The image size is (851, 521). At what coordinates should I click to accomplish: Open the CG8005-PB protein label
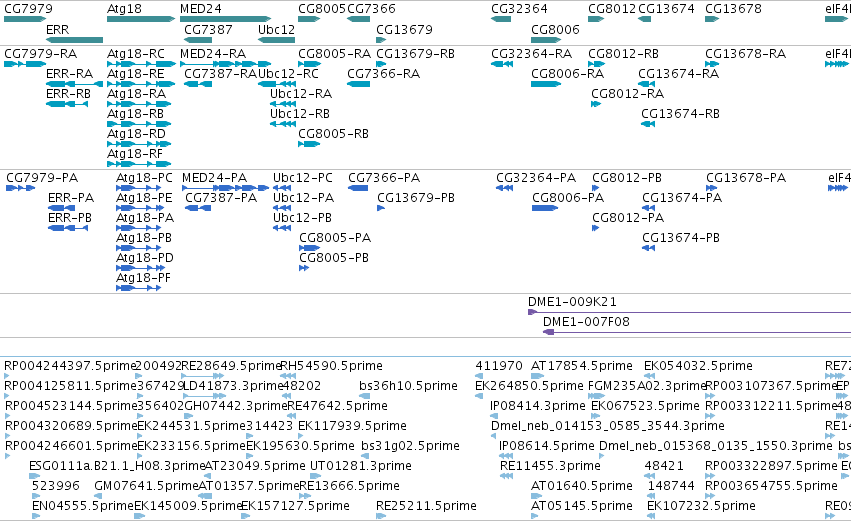(334, 258)
